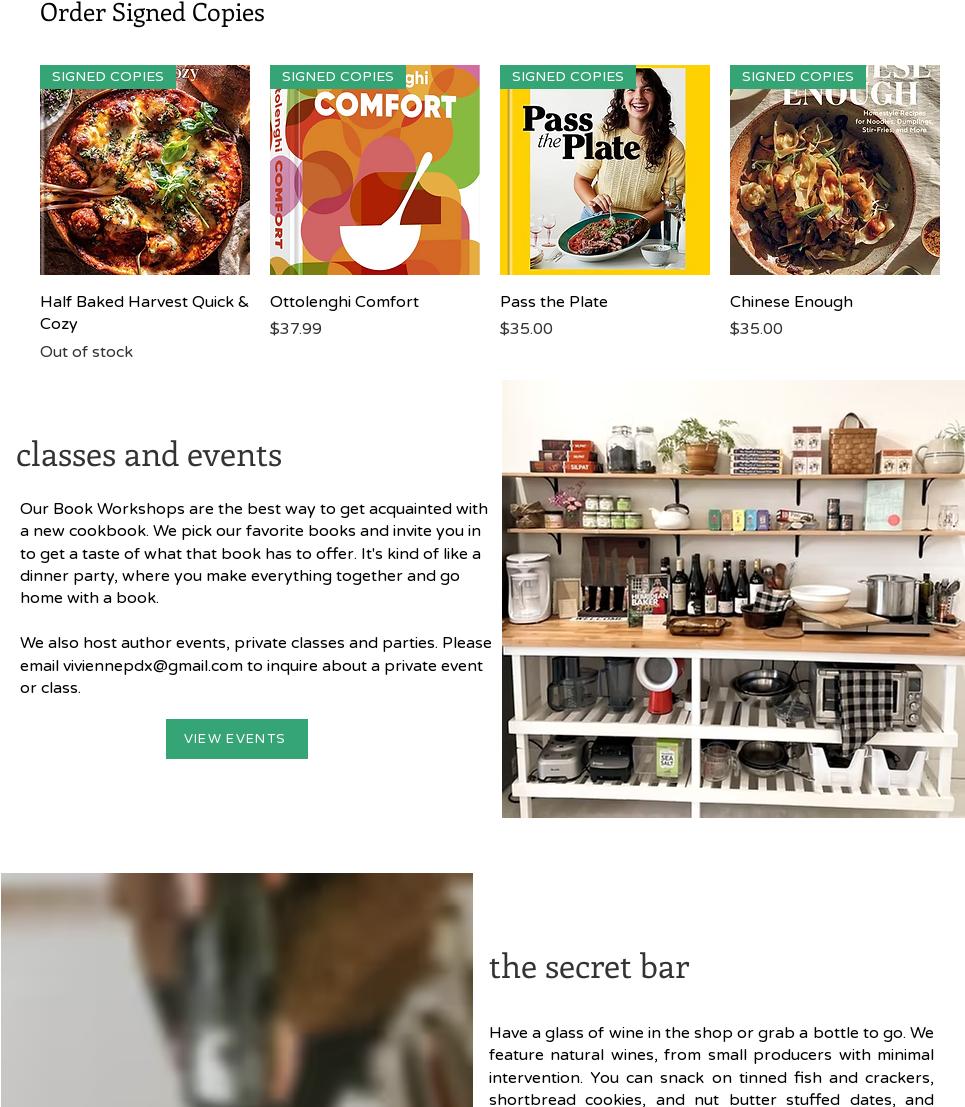
Task: Click the Chinese Enough title link
Action: tap(791, 301)
